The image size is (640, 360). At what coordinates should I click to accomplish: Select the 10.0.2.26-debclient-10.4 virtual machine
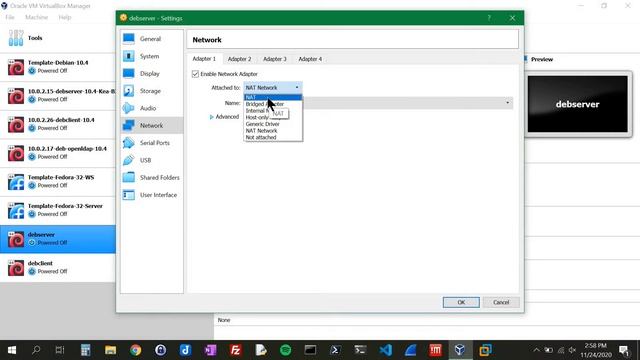point(58,124)
